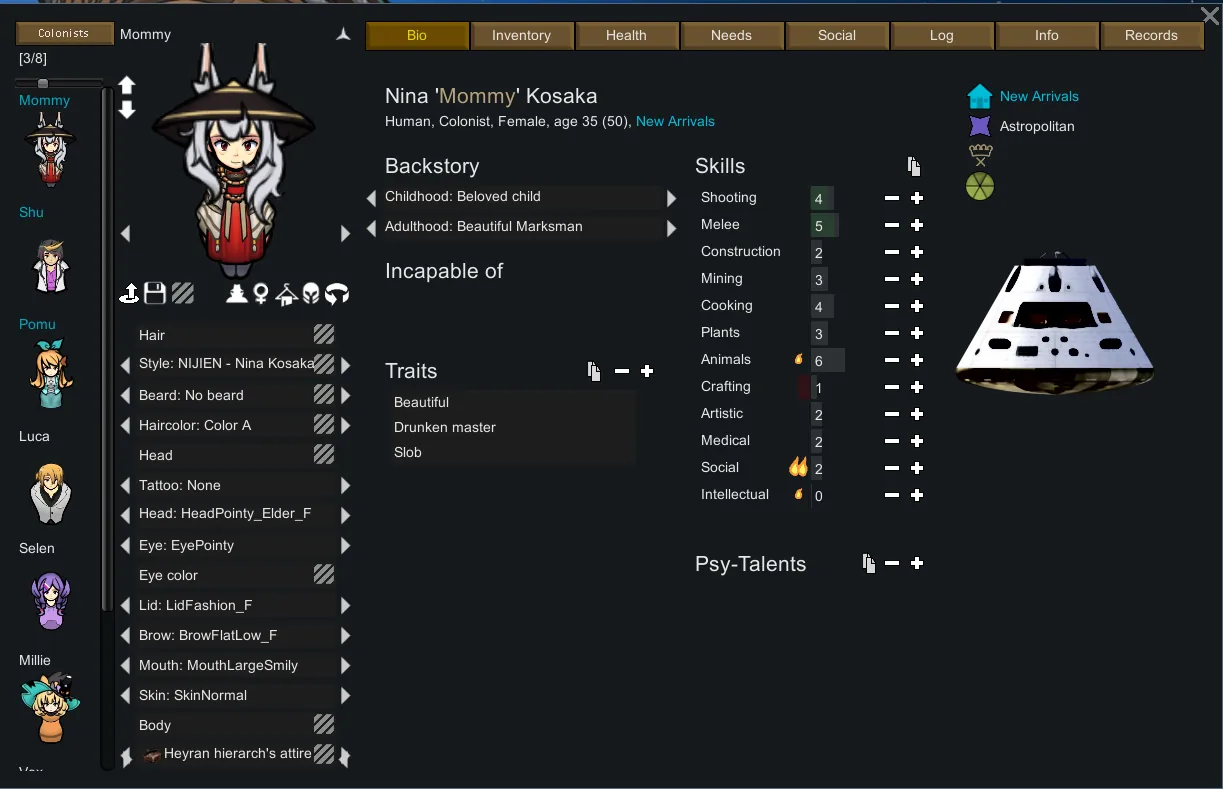Click the helmet mask icon under portrait
The height and width of the screenshot is (789, 1223).
tap(312, 293)
